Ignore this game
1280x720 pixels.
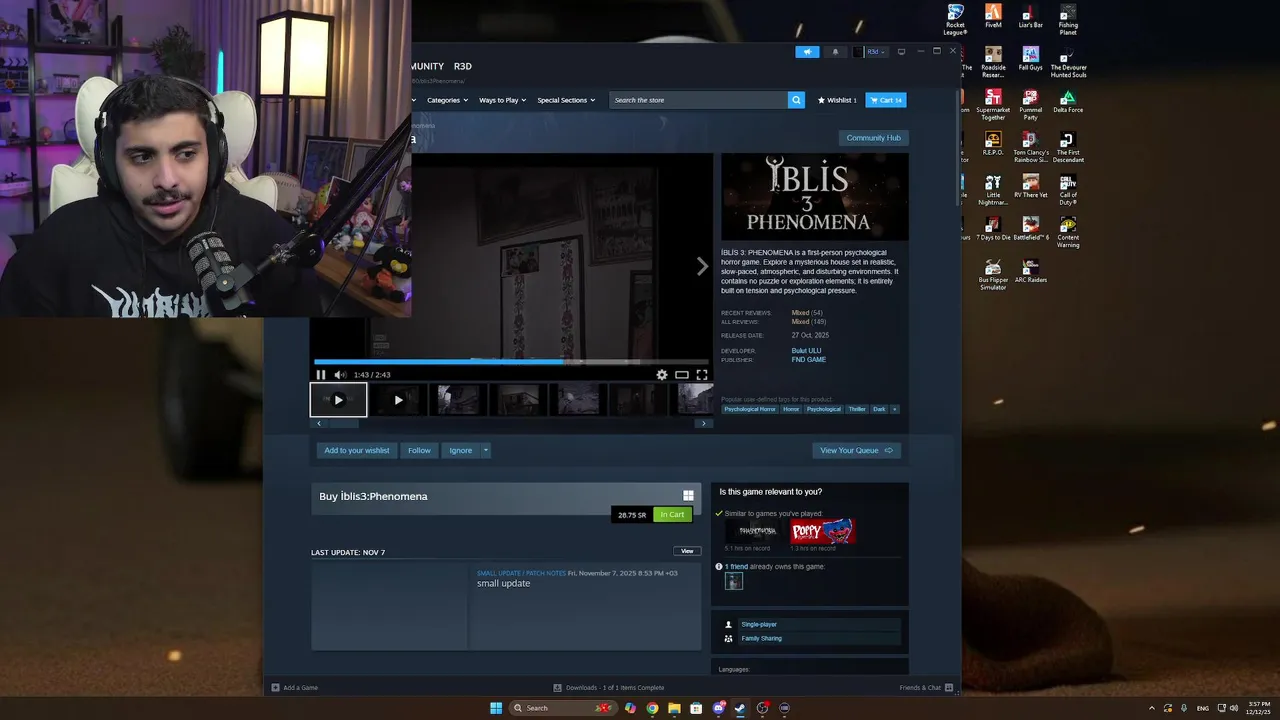click(460, 450)
